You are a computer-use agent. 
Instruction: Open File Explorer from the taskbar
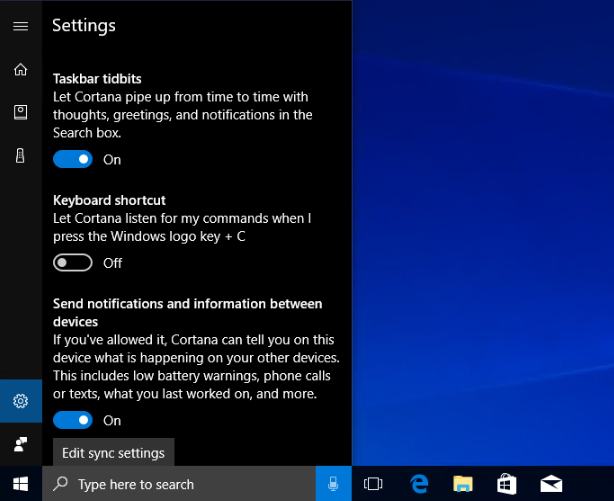pos(463,484)
